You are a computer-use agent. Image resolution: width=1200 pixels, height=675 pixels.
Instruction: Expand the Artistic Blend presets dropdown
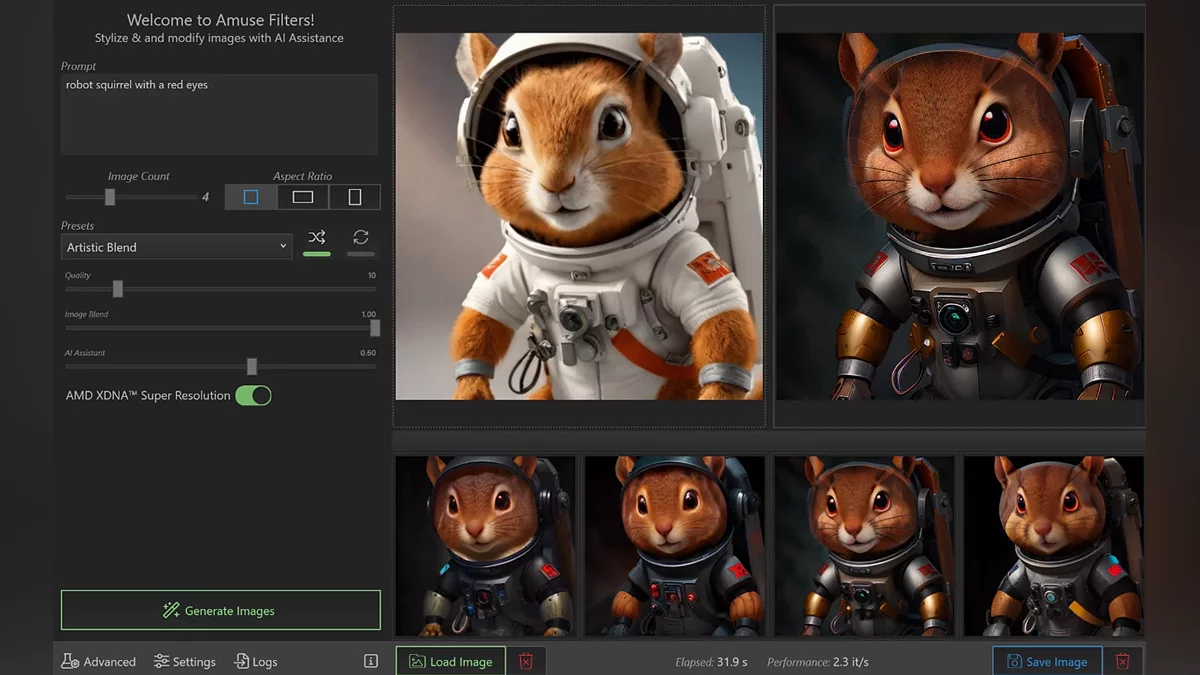tap(176, 247)
